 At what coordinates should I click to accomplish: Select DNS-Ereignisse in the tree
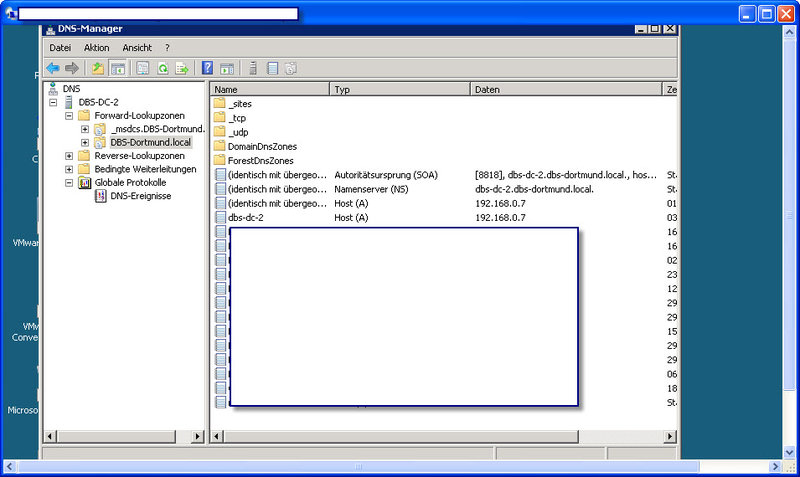140,196
